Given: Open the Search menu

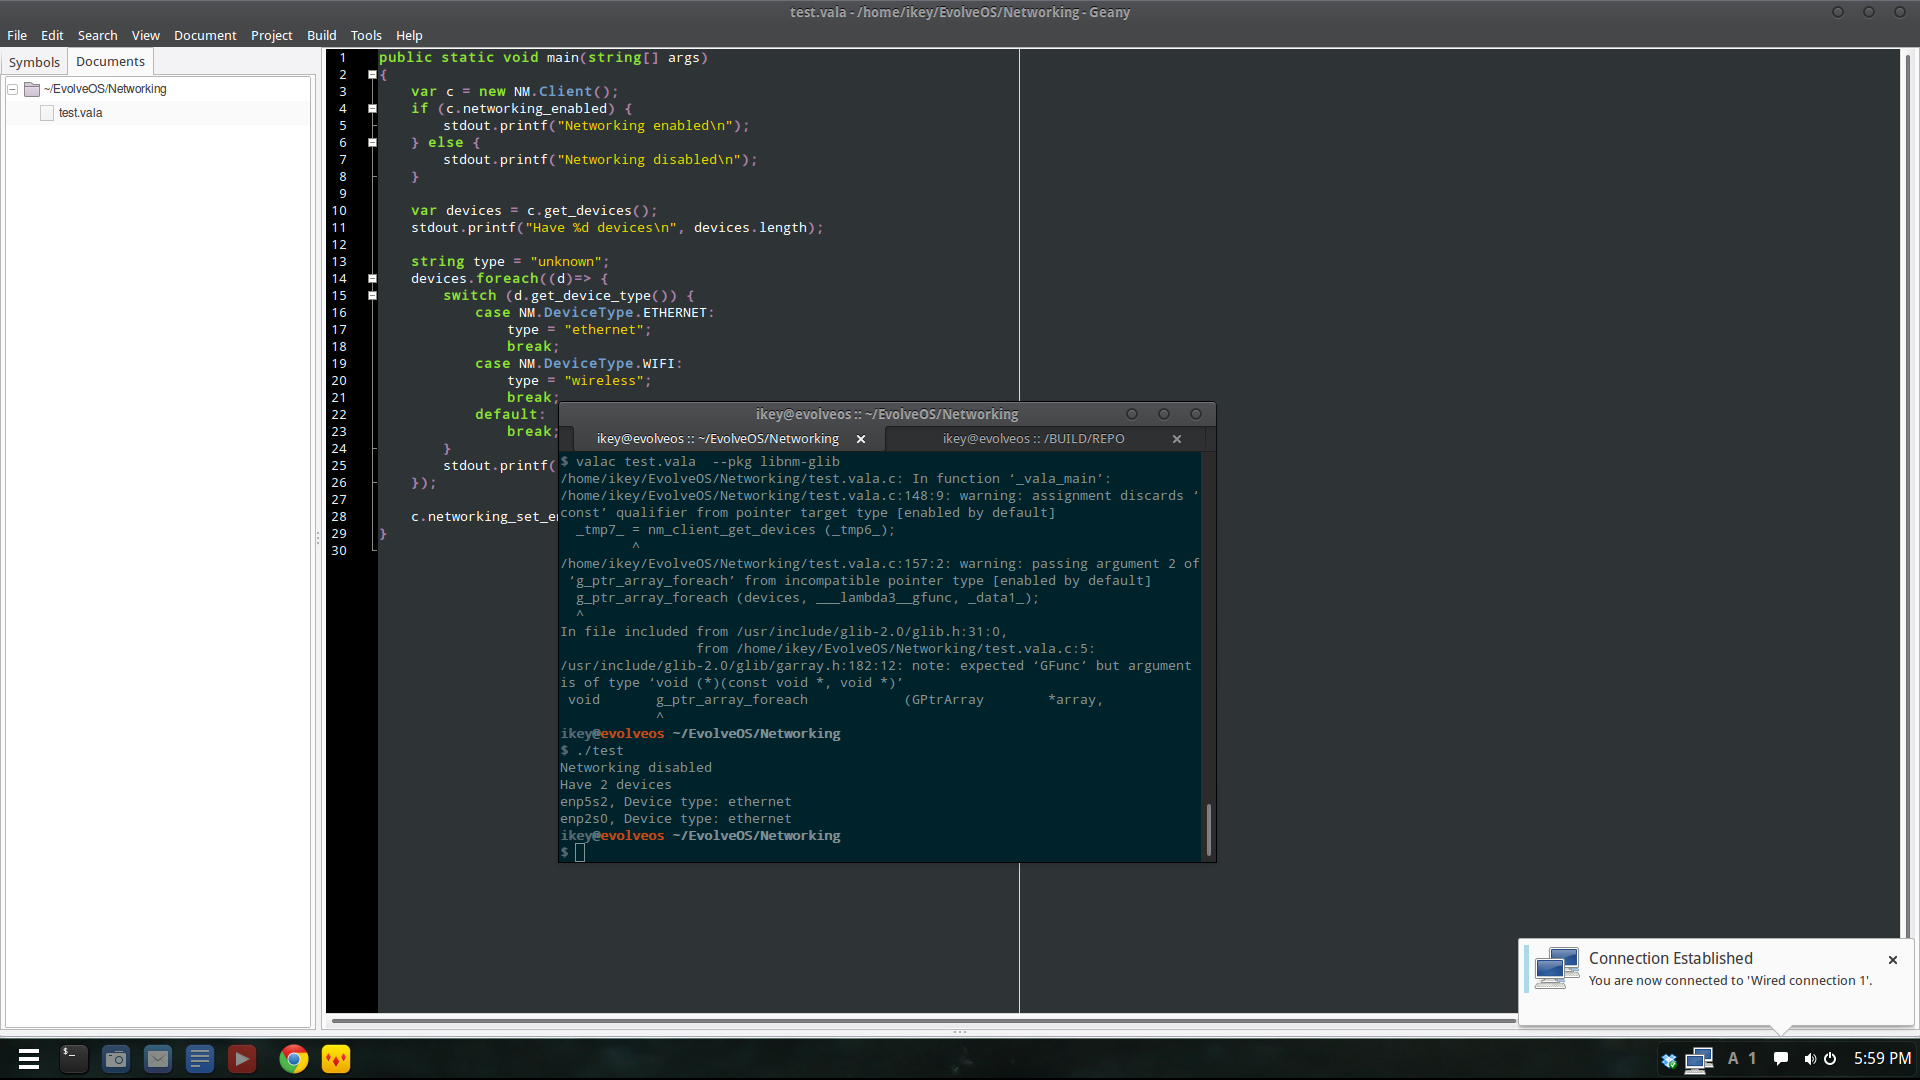Looking at the screenshot, I should pyautogui.click(x=97, y=35).
